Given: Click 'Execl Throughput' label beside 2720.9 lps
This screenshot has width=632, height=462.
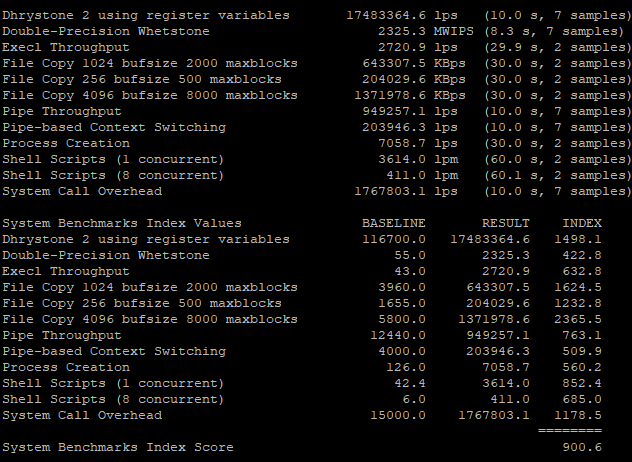Looking at the screenshot, I should point(66,48).
